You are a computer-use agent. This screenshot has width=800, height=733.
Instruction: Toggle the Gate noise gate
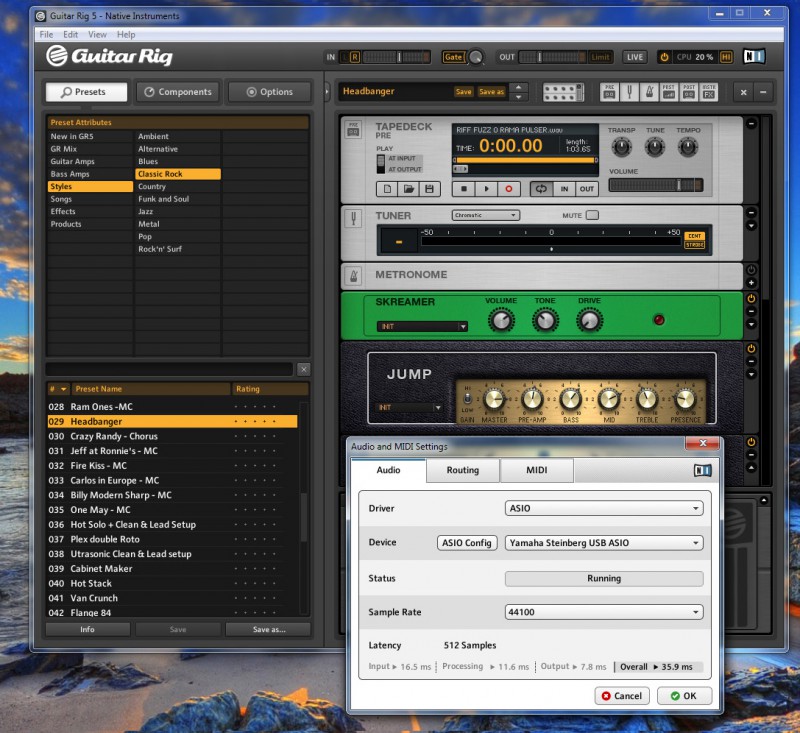454,57
